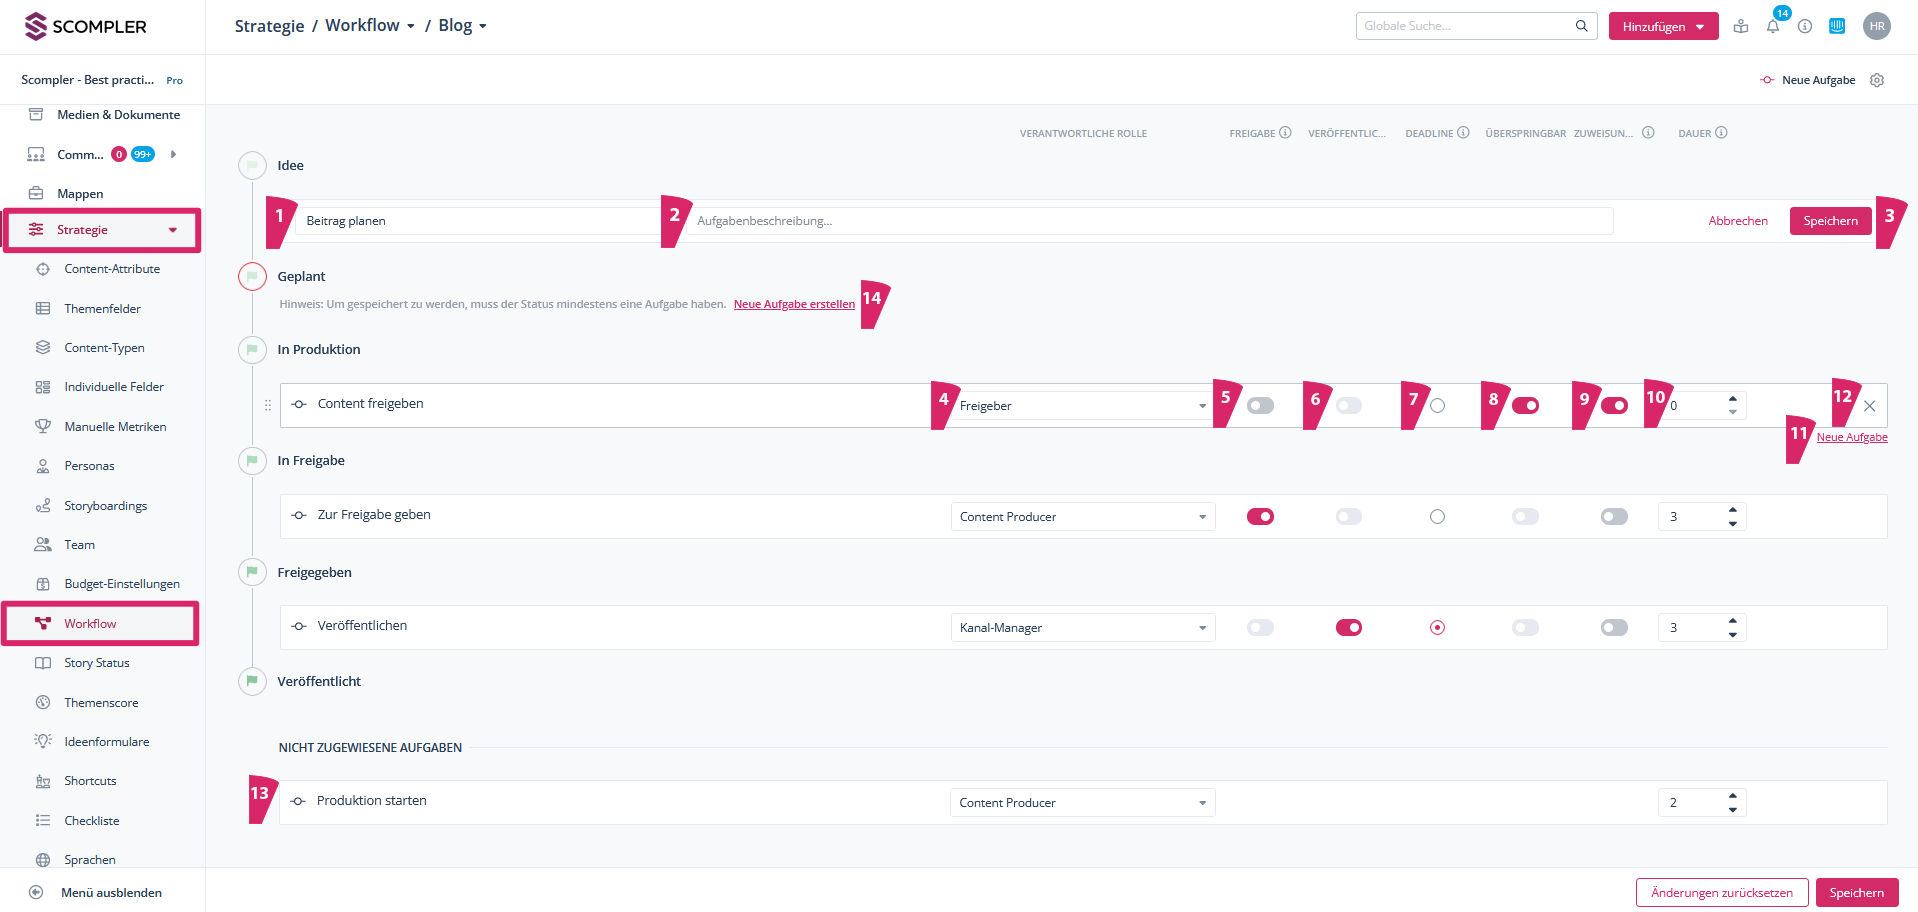Image resolution: width=1918 pixels, height=912 pixels.
Task: Click info icon beside Freigabe column header
Action: pos(1286,133)
